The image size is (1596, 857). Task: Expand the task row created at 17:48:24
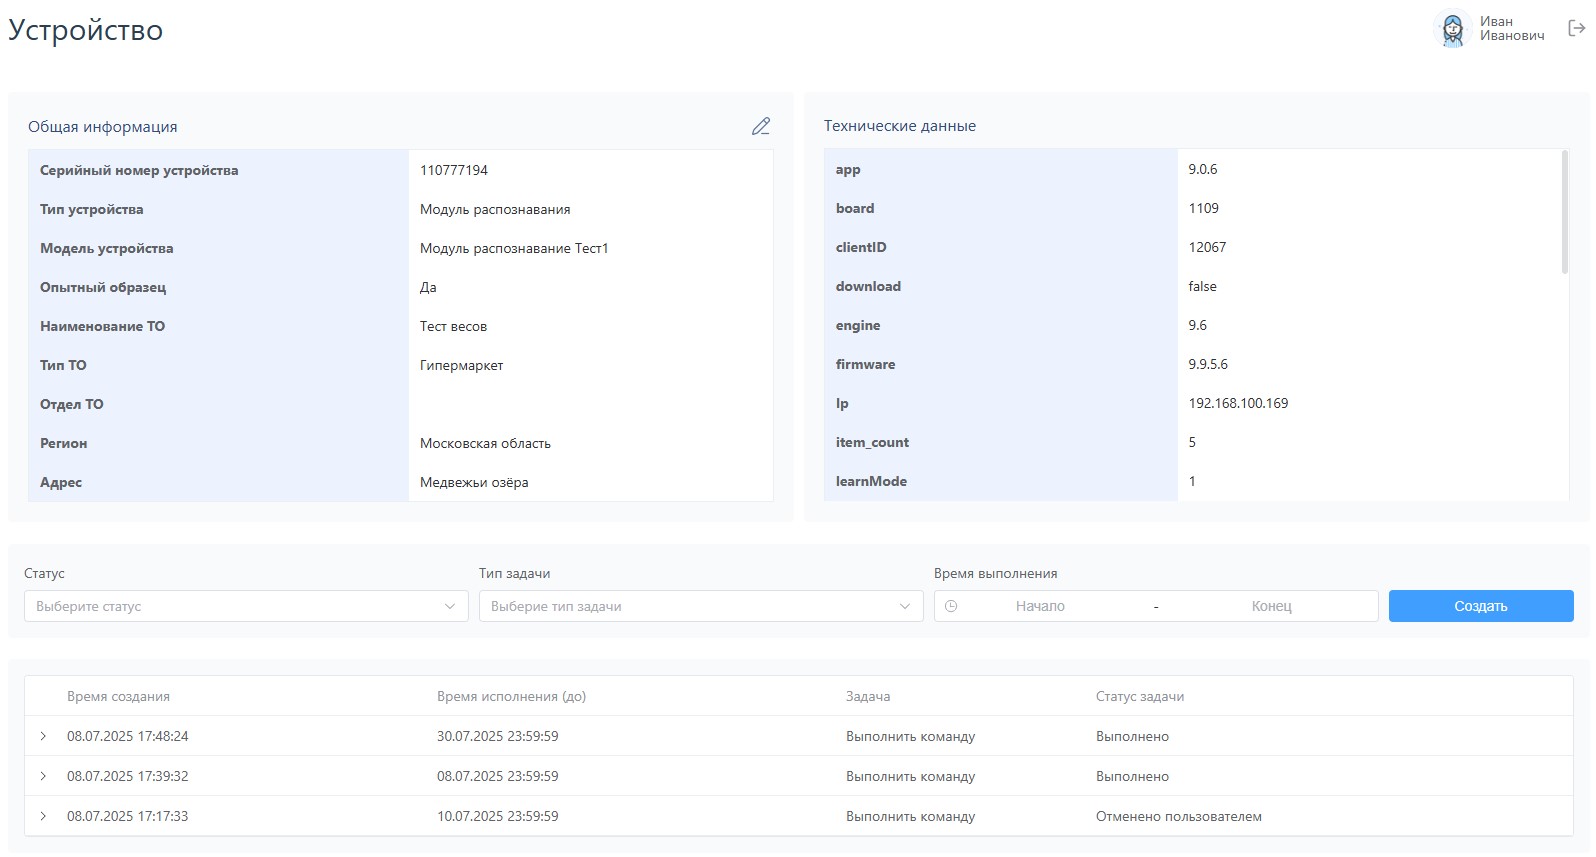43,736
